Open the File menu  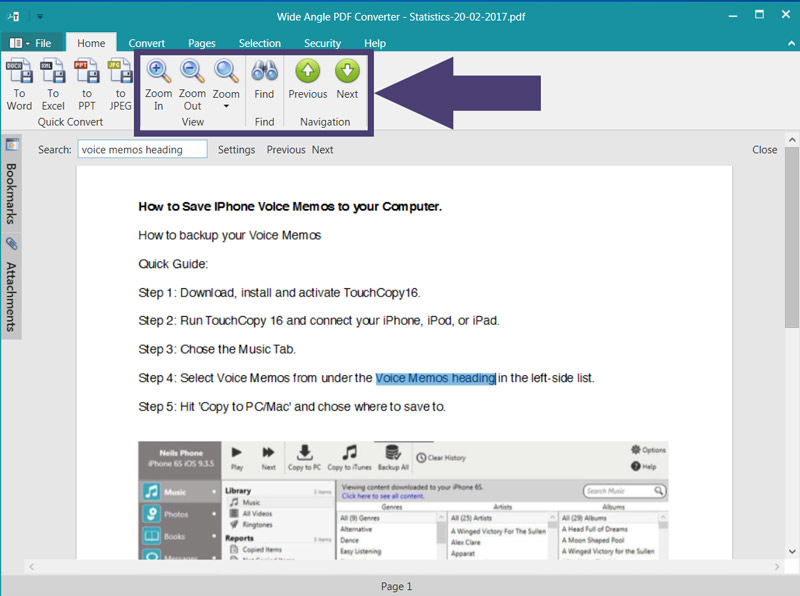(x=31, y=43)
